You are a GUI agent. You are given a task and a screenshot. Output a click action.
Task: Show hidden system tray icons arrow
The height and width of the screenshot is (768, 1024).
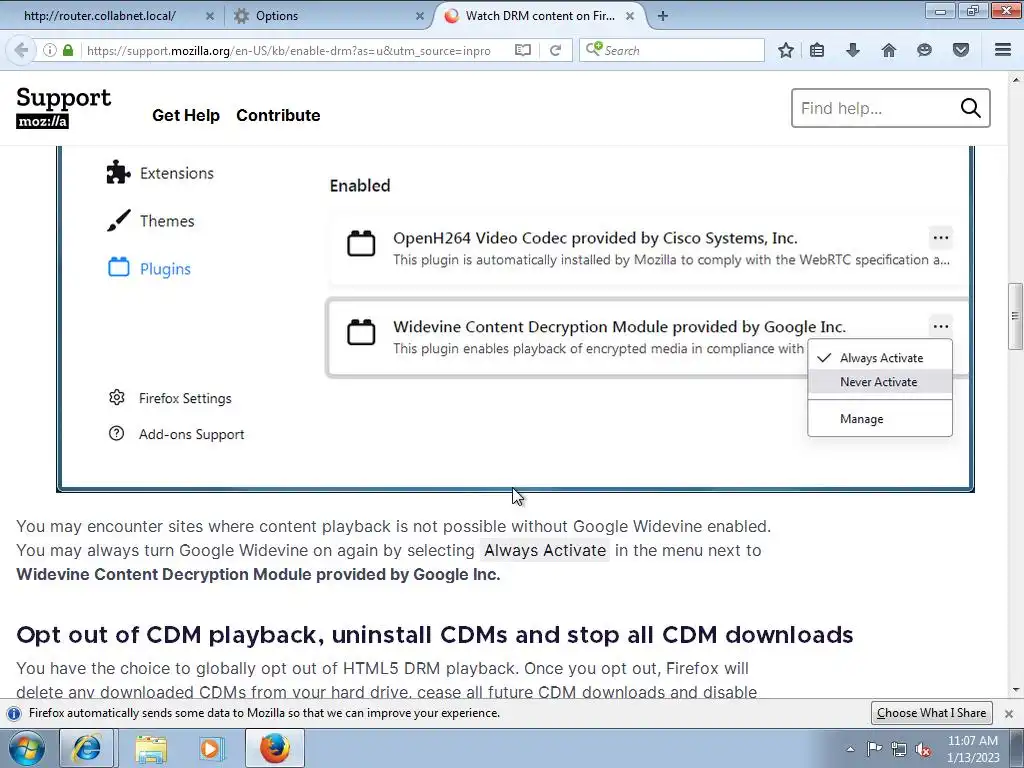[x=850, y=749]
